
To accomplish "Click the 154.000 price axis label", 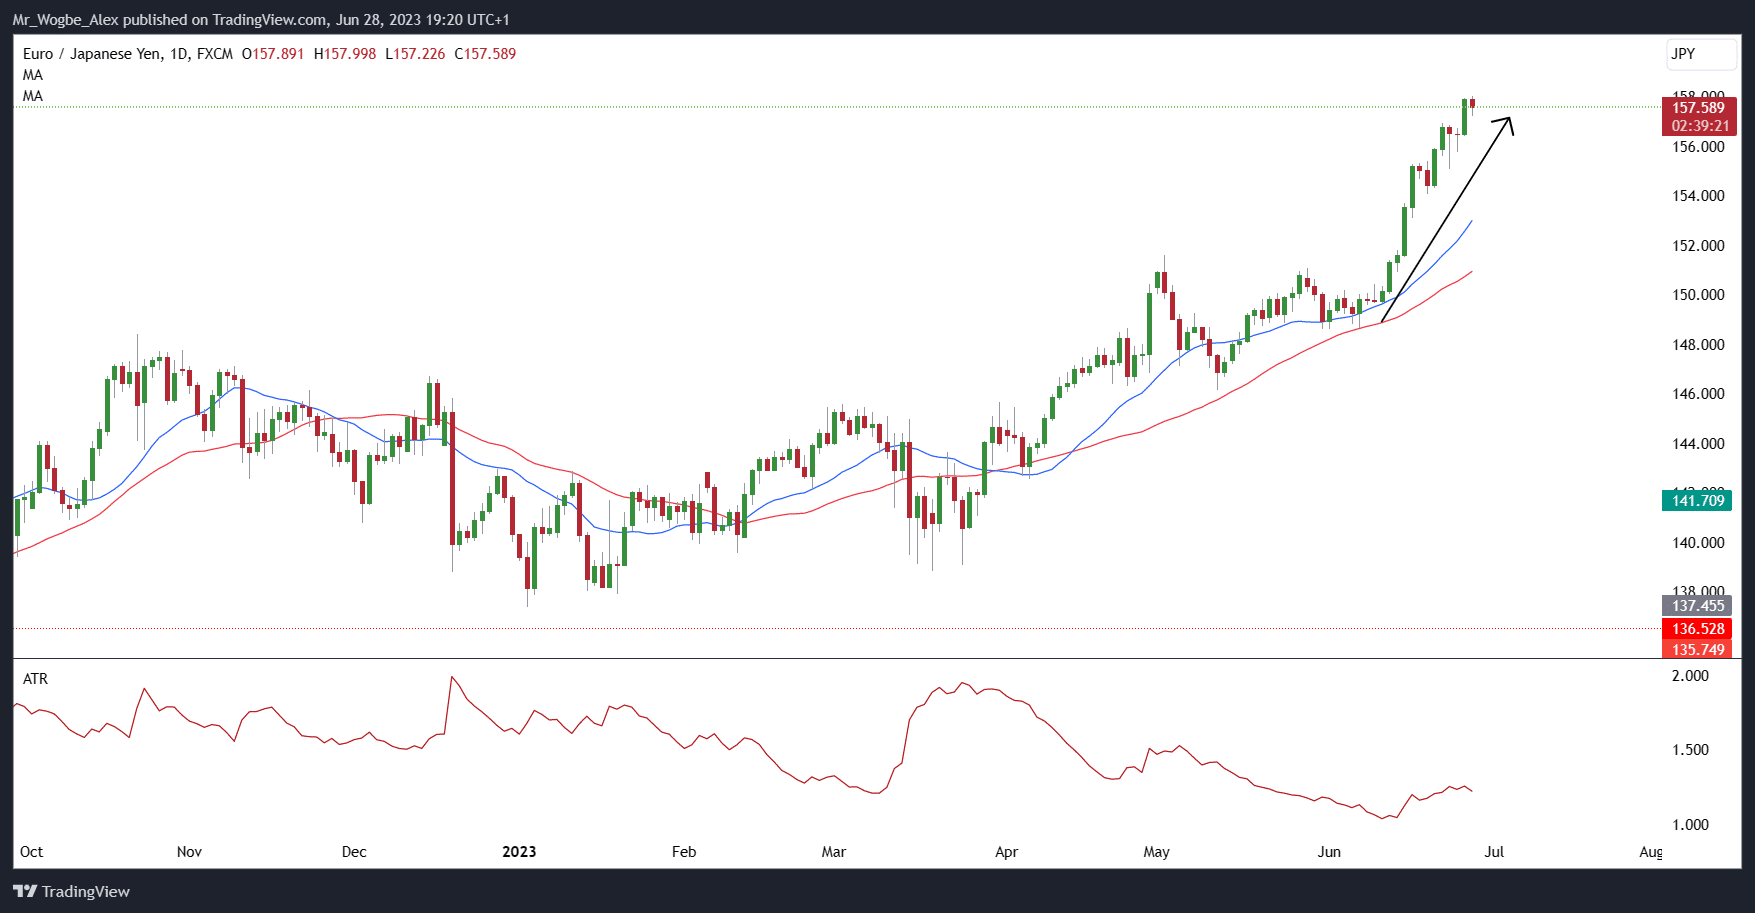I will coord(1698,195).
